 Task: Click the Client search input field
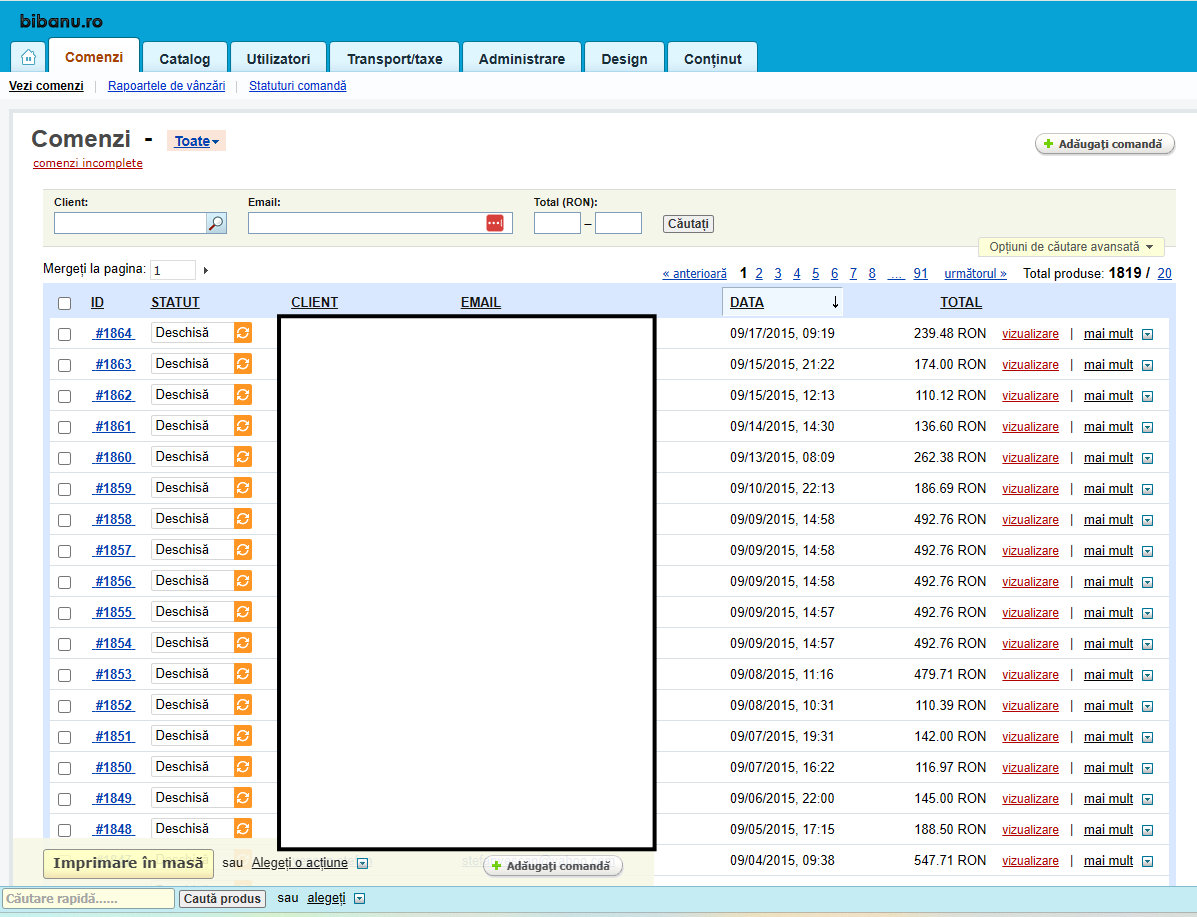point(131,223)
